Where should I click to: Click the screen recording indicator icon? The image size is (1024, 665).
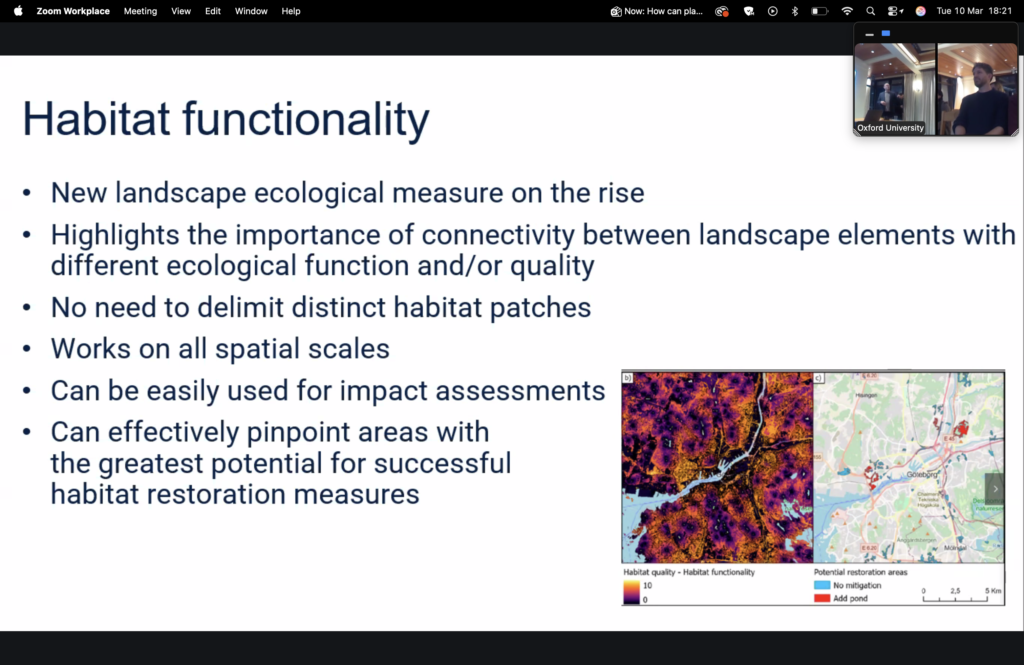click(722, 11)
